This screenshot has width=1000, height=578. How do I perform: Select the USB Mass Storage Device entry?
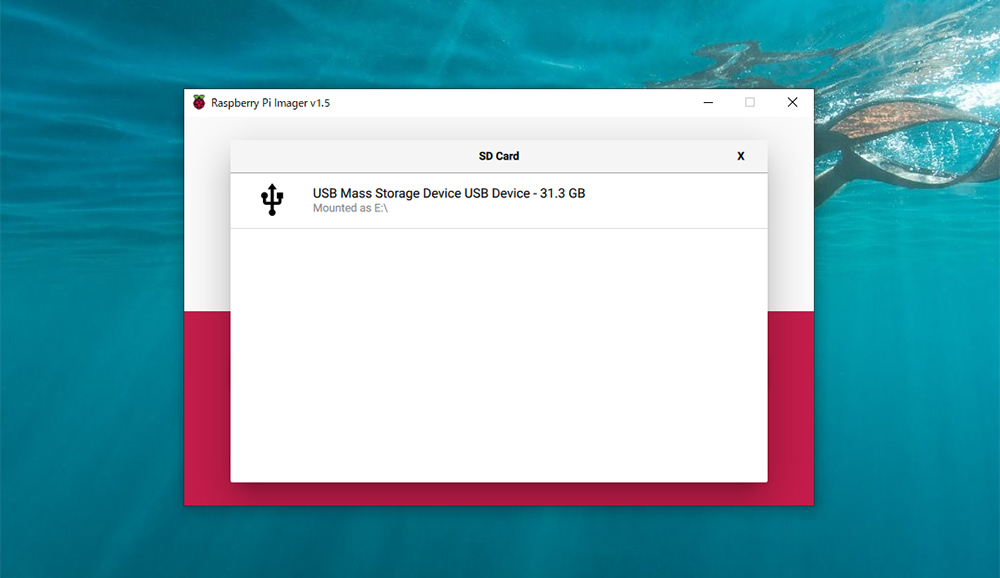499,200
